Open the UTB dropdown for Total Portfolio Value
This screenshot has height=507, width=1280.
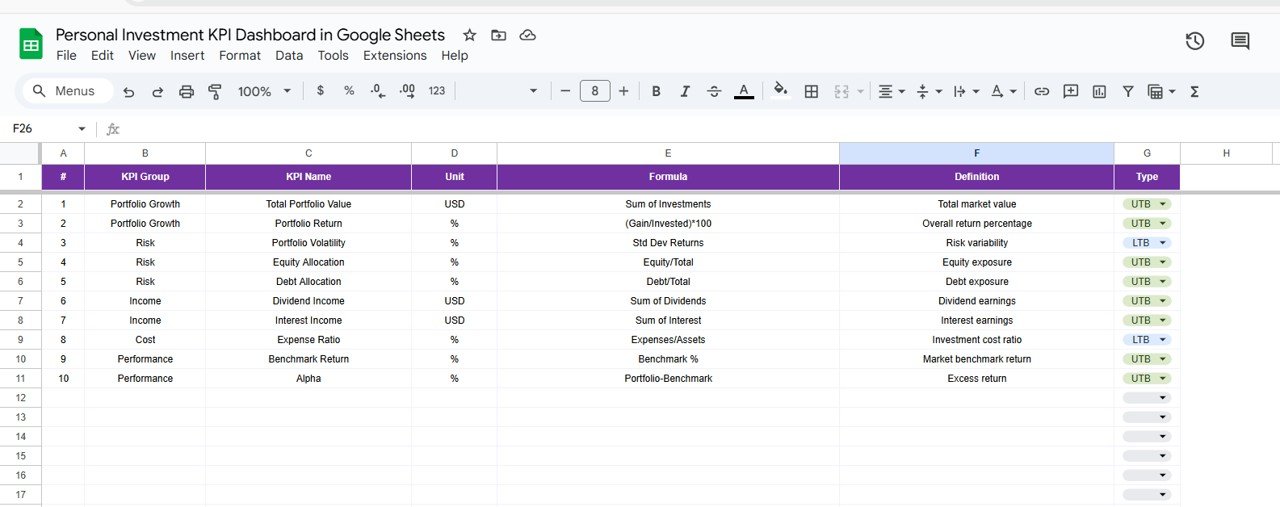click(x=1147, y=204)
